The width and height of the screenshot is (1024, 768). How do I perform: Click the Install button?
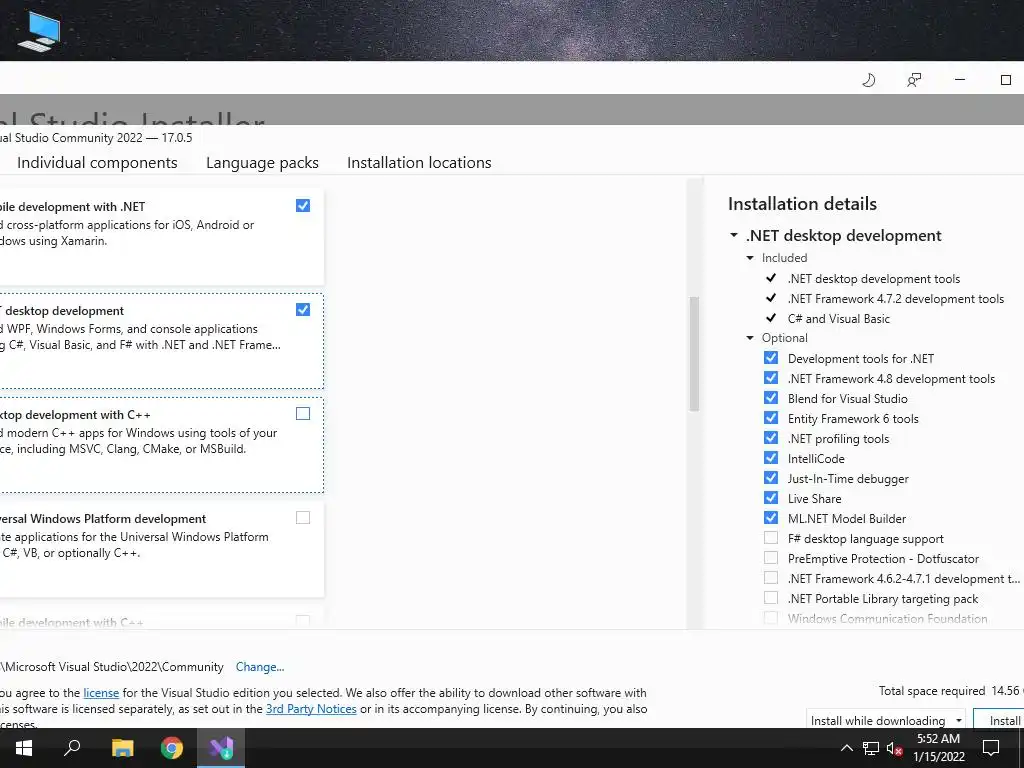coord(999,720)
